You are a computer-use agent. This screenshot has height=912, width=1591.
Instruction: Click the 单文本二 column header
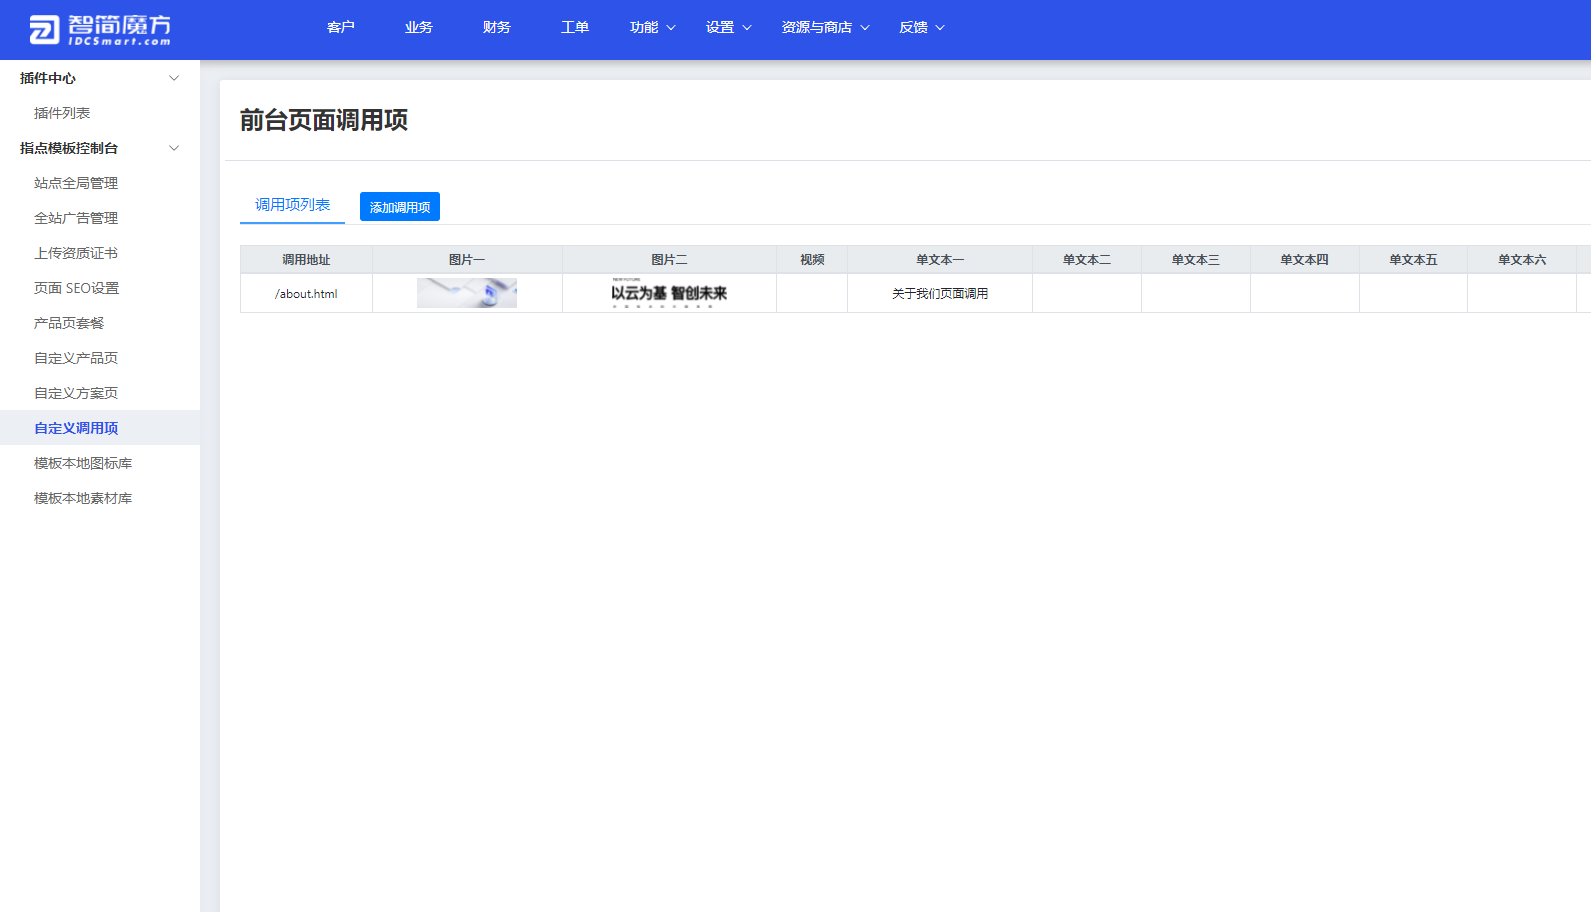point(1087,260)
